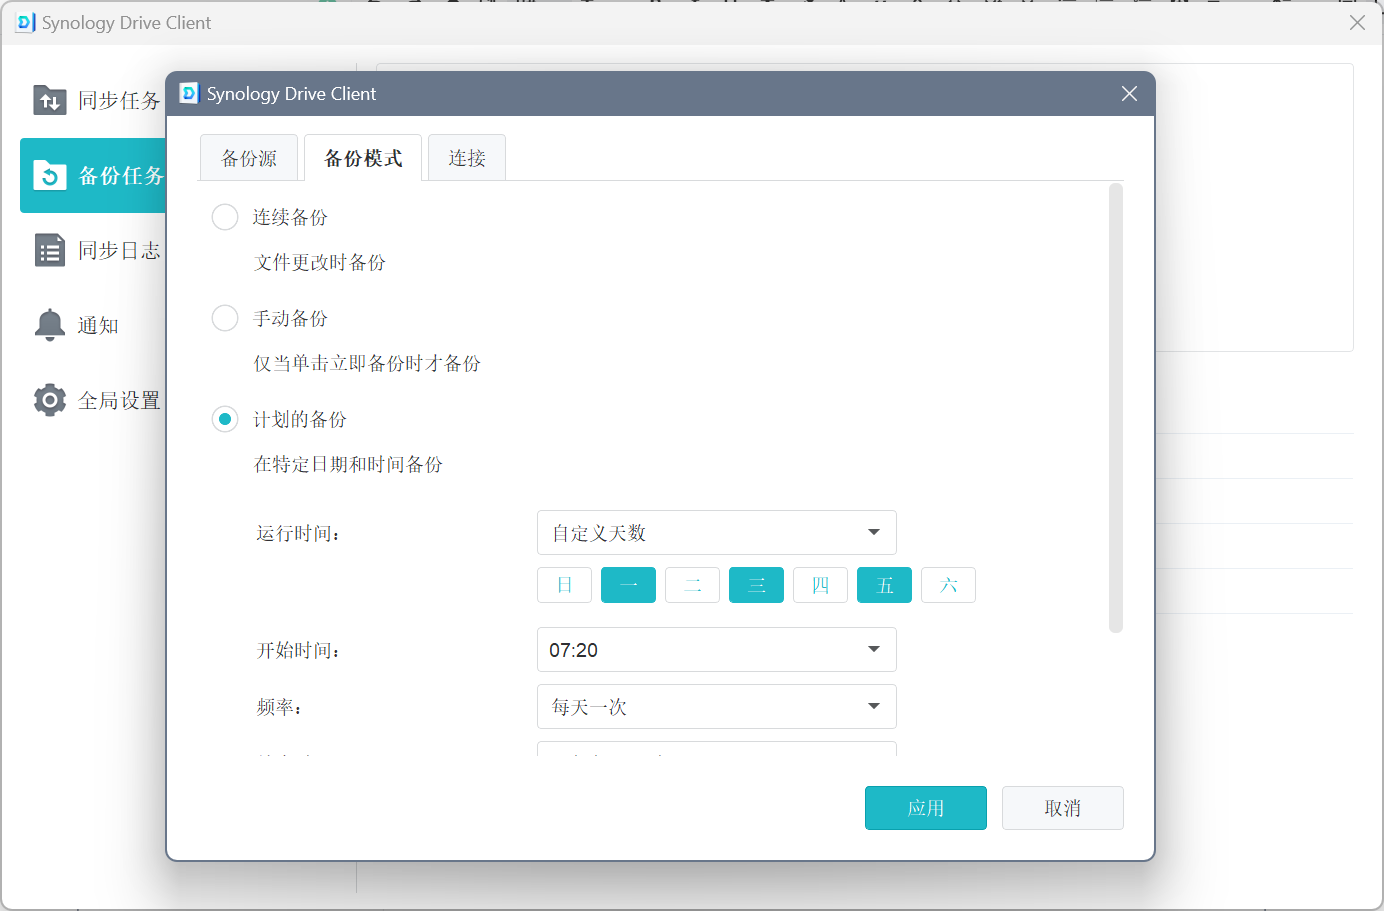This screenshot has height=911, width=1384.
Task: Click the sync tasks arrows icon
Action: (x=50, y=100)
